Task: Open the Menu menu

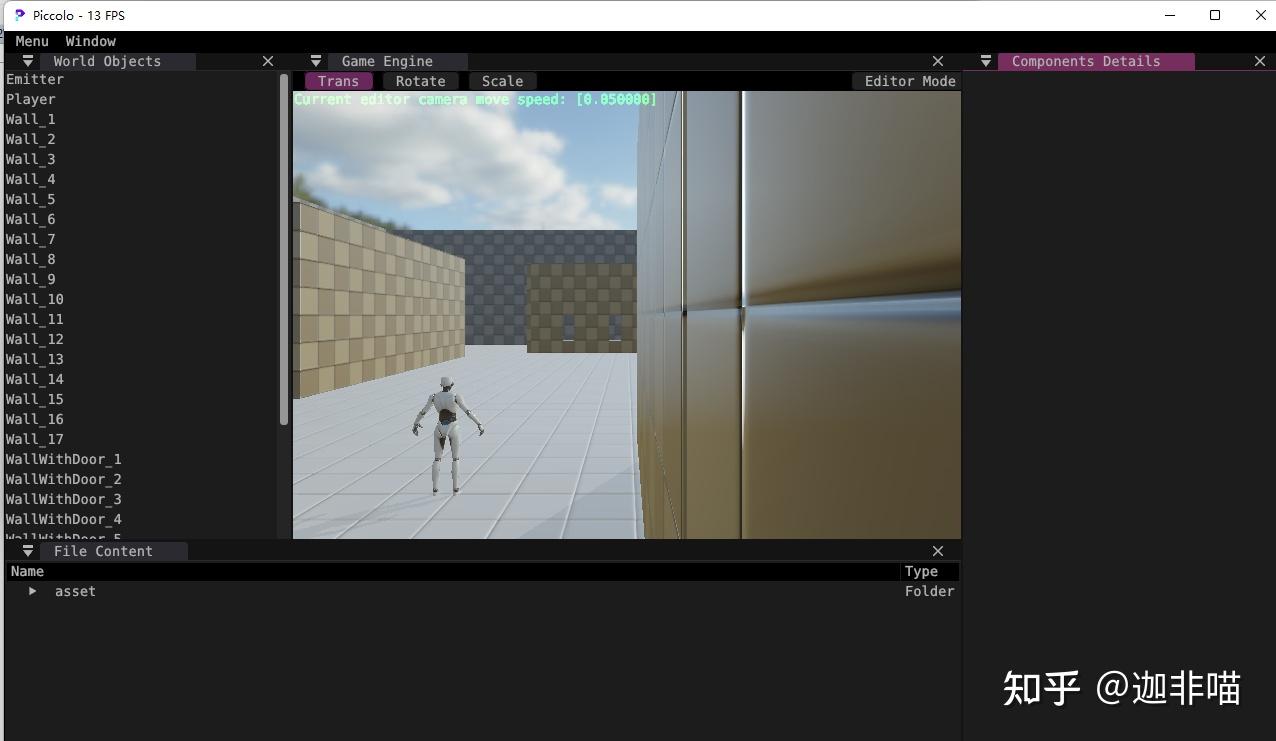Action: tap(32, 41)
